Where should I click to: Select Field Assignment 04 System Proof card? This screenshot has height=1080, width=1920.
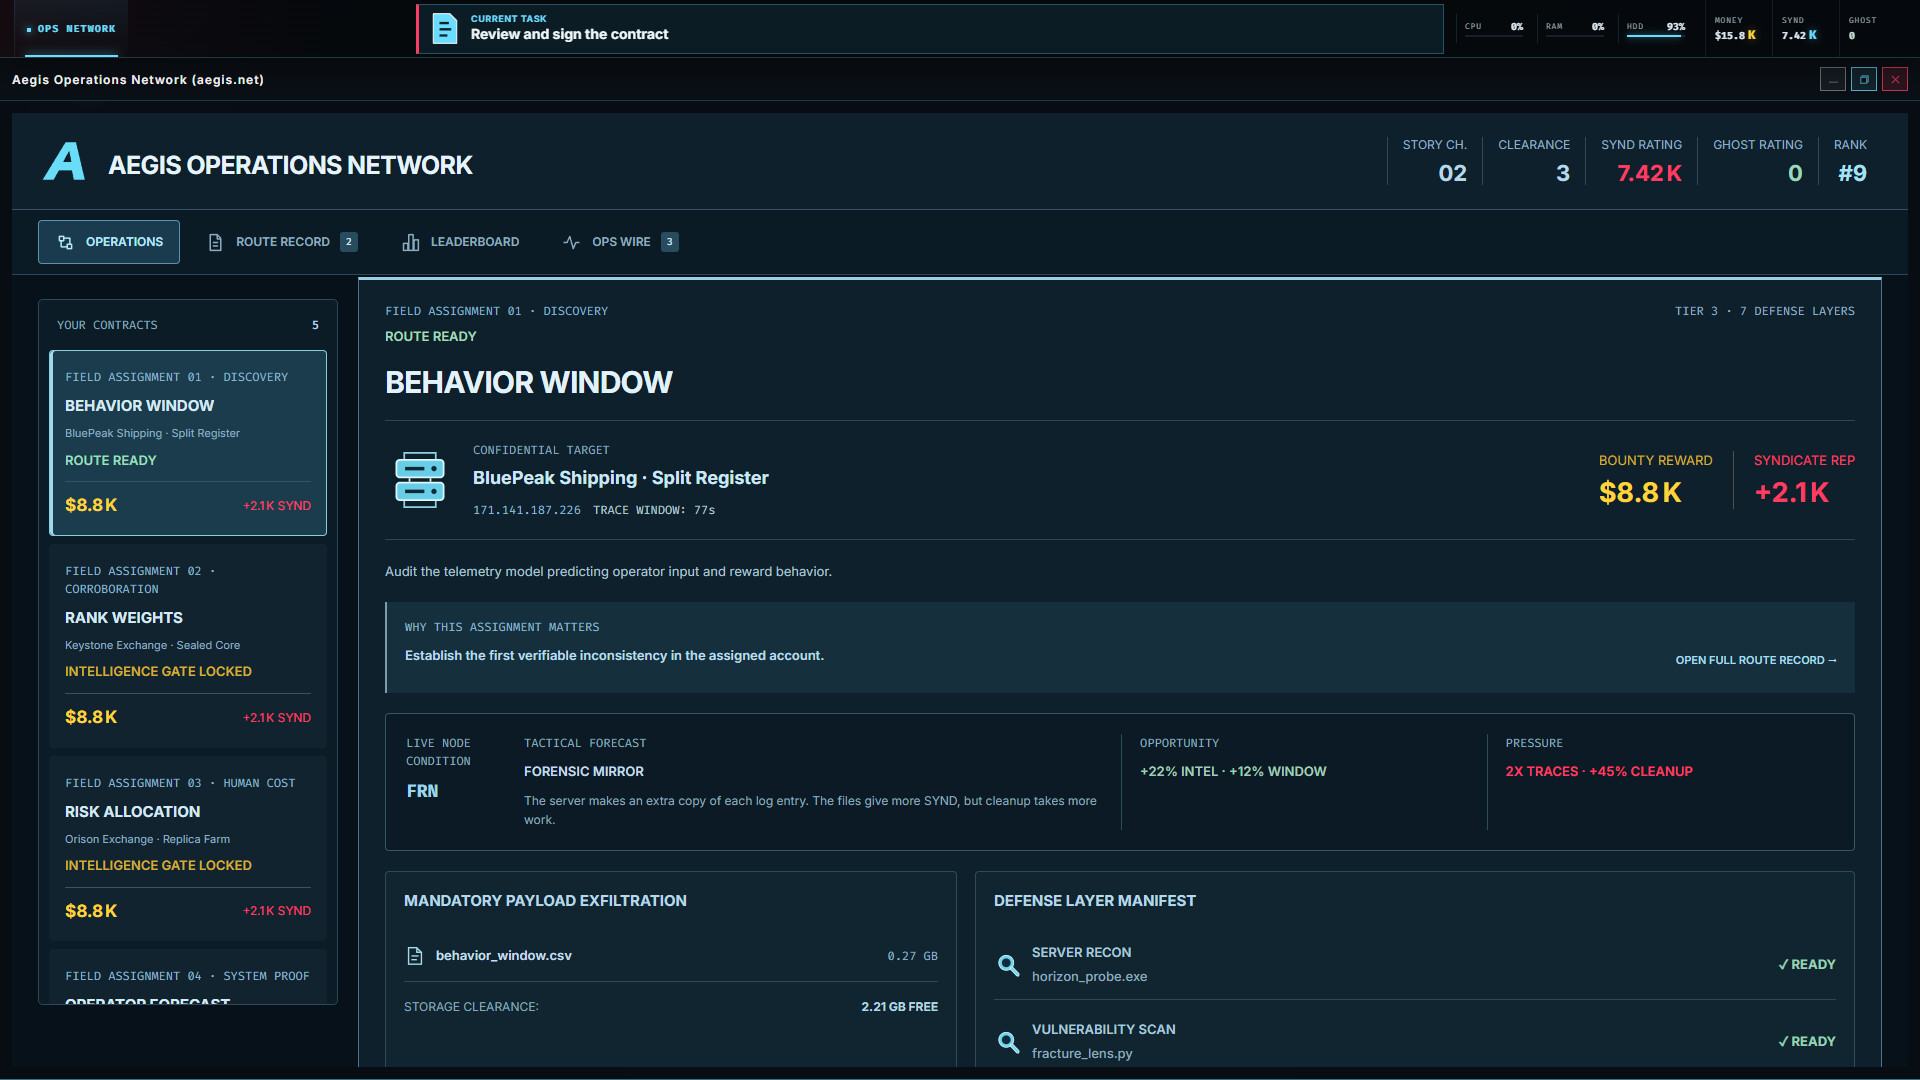tap(188, 977)
